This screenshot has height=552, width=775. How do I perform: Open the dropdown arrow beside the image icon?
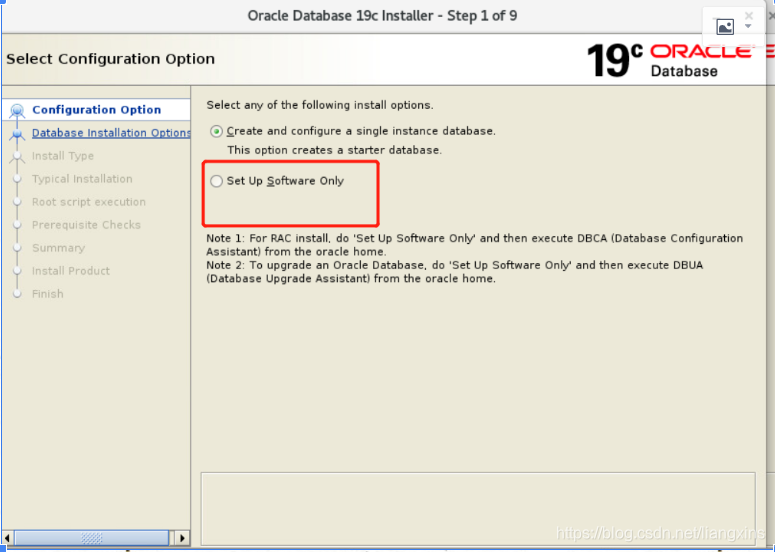[748, 26]
